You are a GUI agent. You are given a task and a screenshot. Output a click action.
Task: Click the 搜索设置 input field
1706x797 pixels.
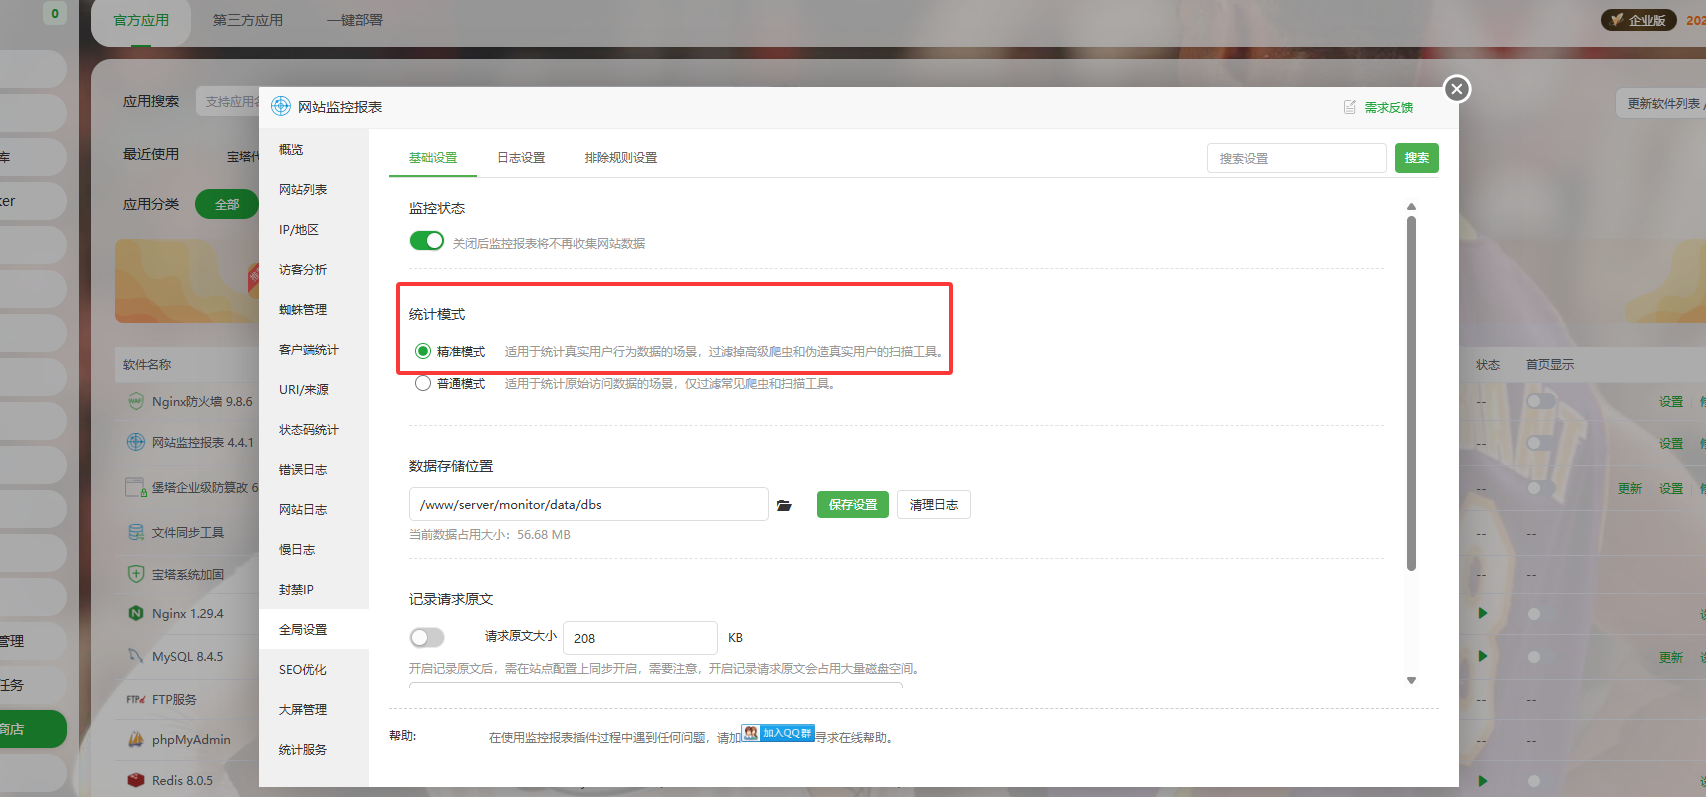pos(1296,158)
